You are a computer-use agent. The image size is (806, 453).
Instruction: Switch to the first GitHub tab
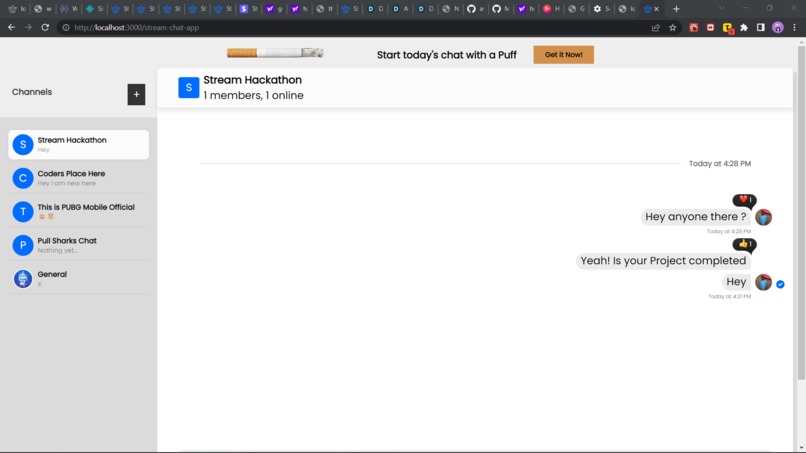475,9
